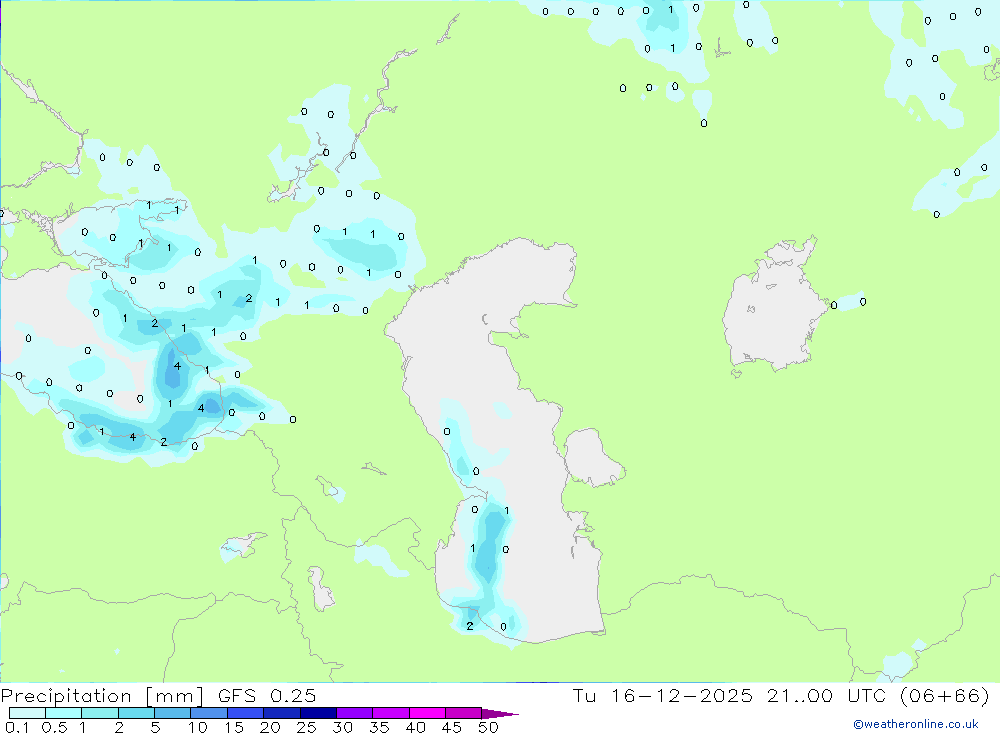The image size is (1000, 733).
Task: Select the "40" legend scale label
Action: pyautogui.click(x=416, y=727)
